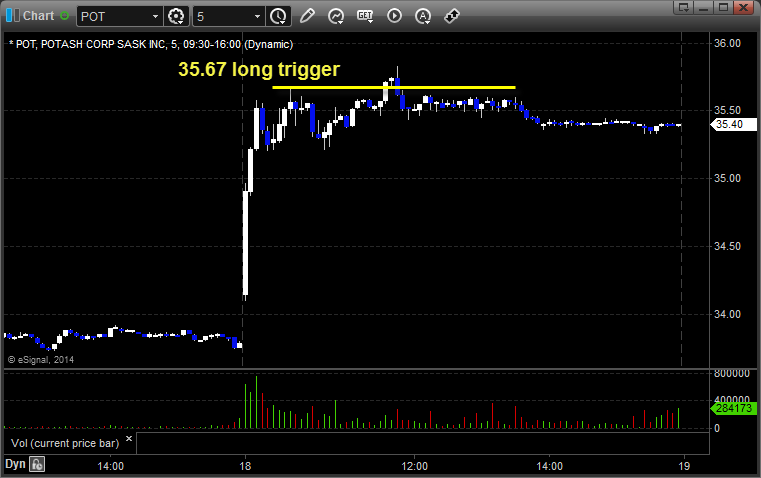This screenshot has height=478, width=761.
Task: Open the studies menu line-chart icon
Action: [x=336, y=16]
